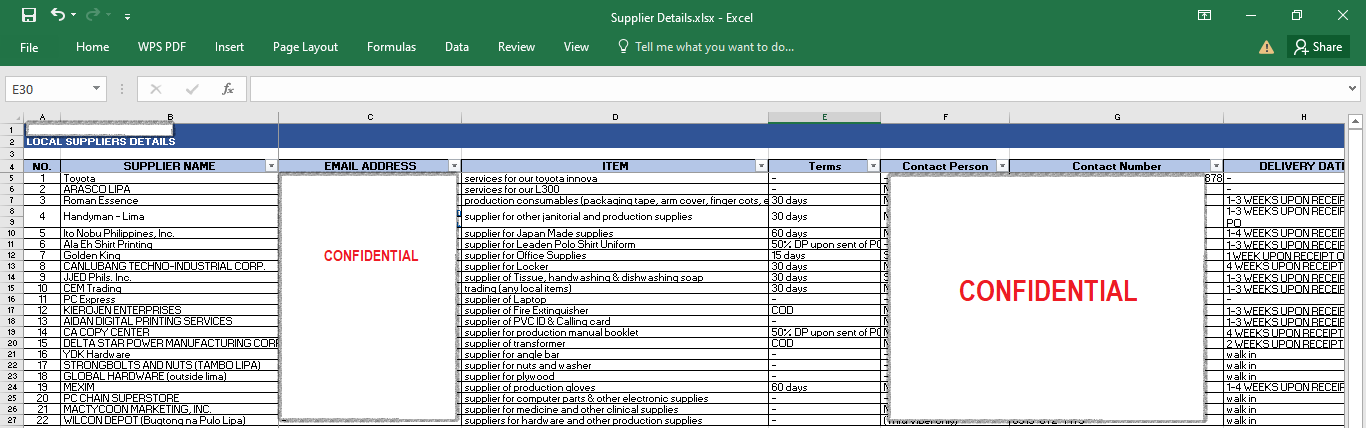Select the '15 days' terms cell
The image size is (1366, 428).
pos(825,255)
